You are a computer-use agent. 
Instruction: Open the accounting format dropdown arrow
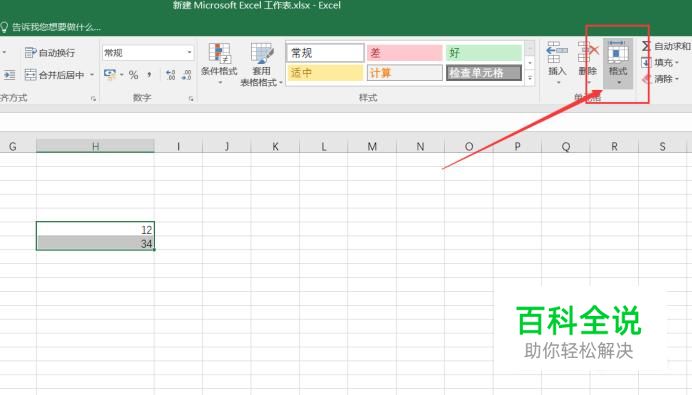pos(121,75)
